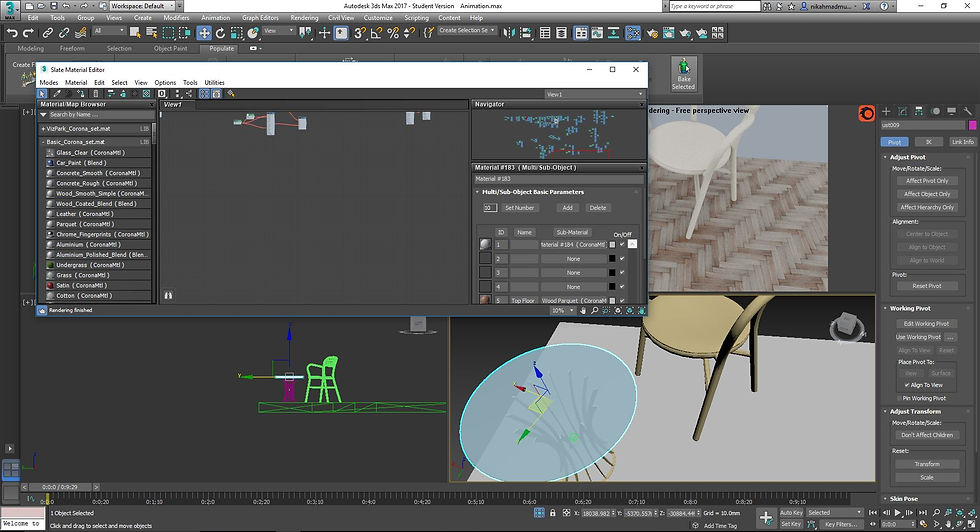
Task: Toggle On/Off checkbox for Top Floor row
Action: tap(622, 301)
